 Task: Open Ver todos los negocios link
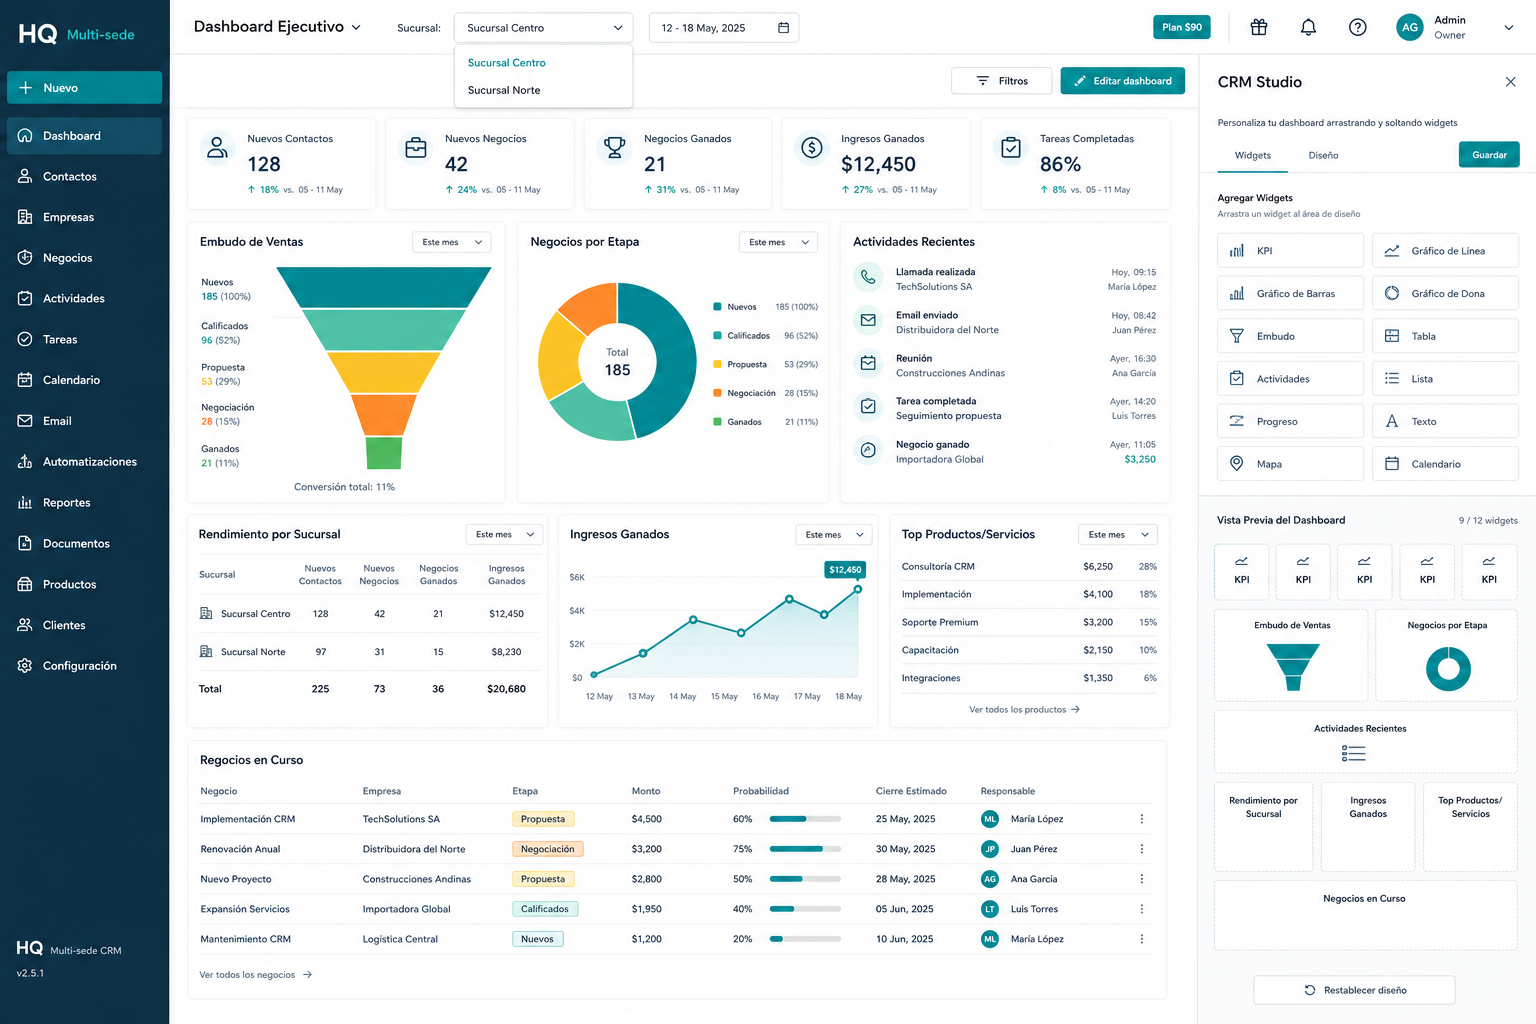click(256, 975)
